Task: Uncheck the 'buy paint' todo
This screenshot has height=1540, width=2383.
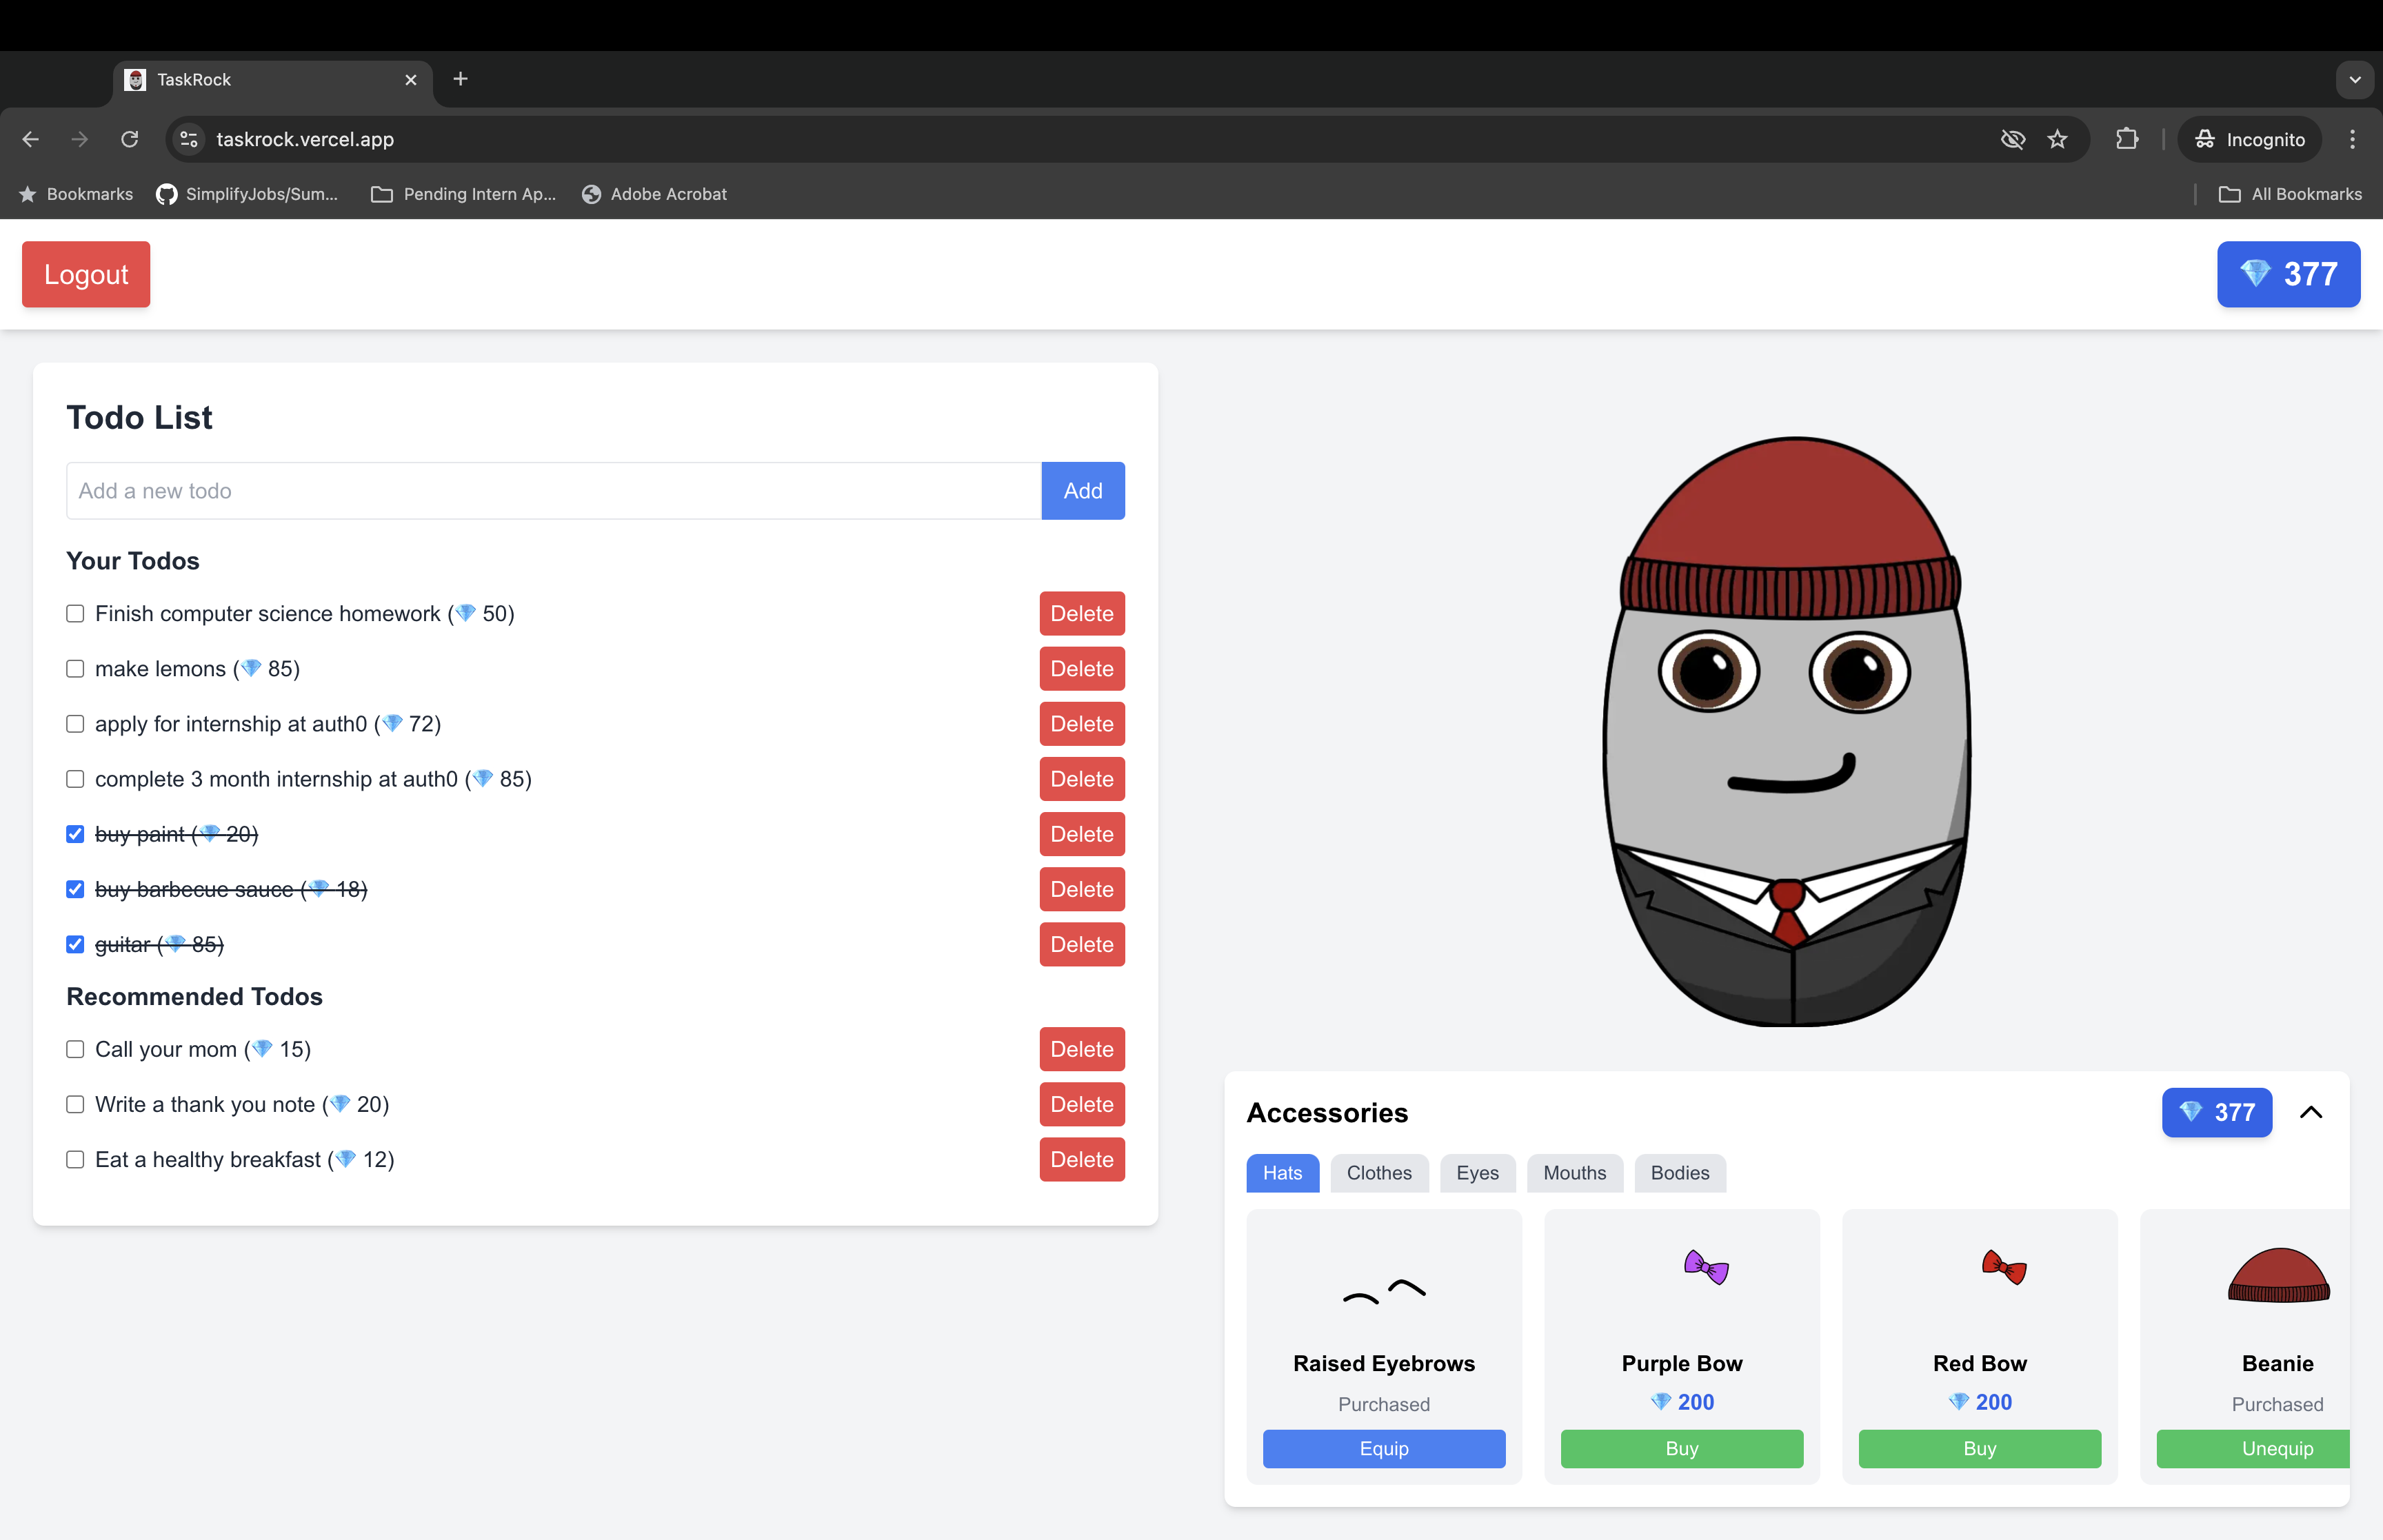Action: tap(75, 834)
